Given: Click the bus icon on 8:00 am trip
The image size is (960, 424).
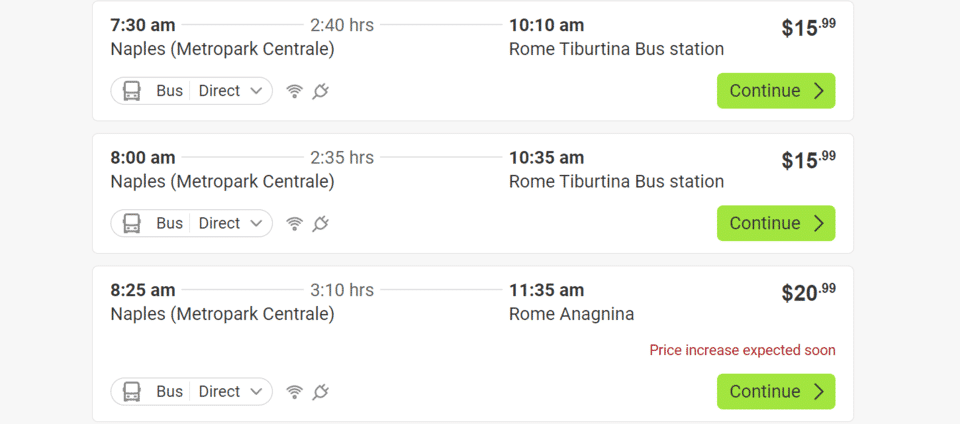Looking at the screenshot, I should (x=132, y=223).
